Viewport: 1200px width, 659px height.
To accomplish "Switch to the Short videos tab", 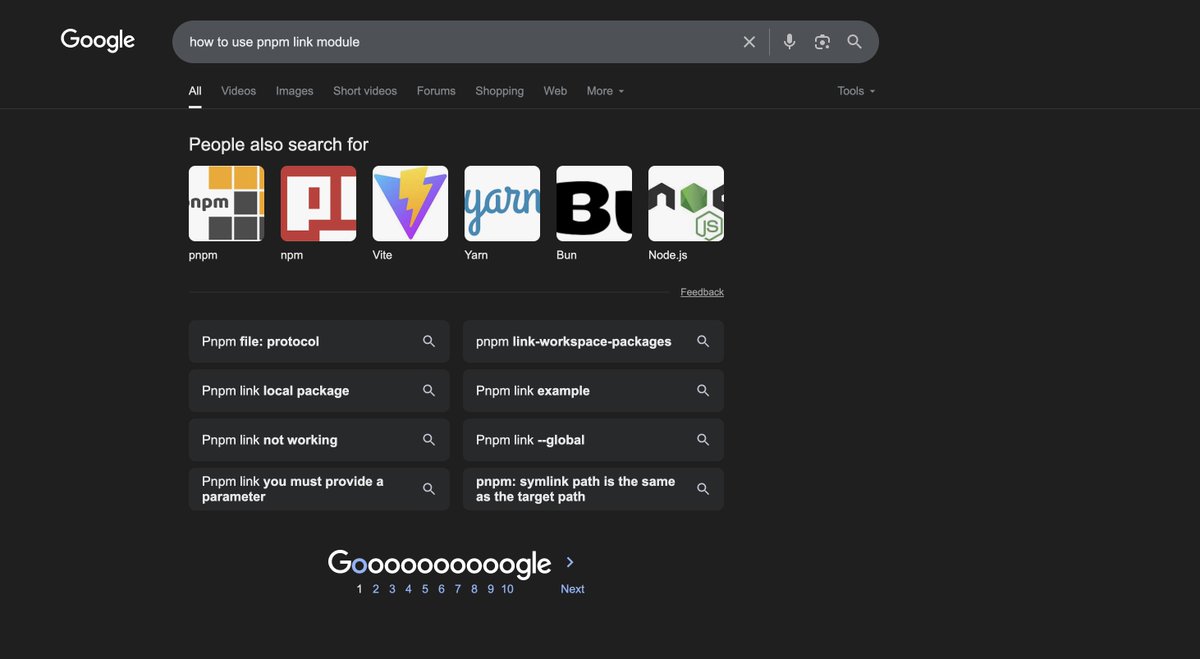I will pos(365,91).
